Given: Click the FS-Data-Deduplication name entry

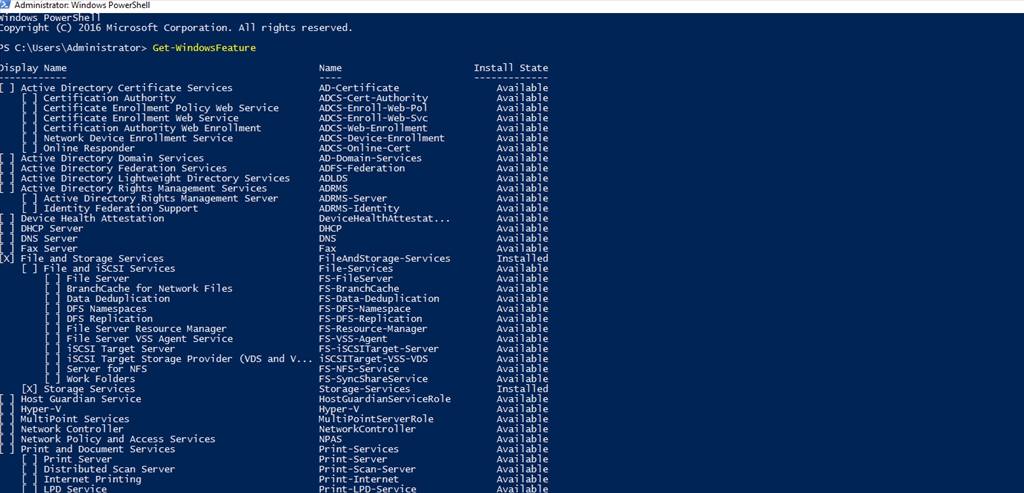Looking at the screenshot, I should pos(379,298).
